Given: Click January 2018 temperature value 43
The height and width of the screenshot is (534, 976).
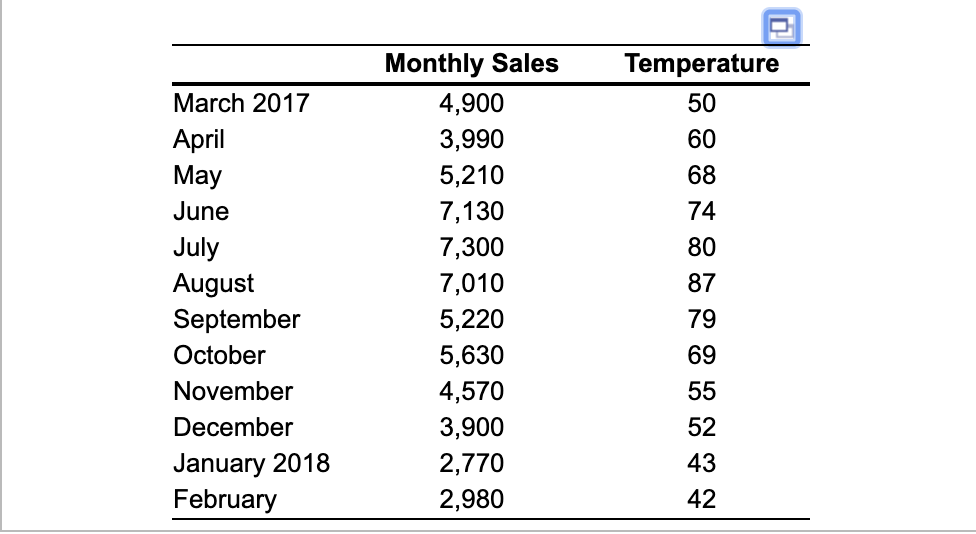Looking at the screenshot, I should click(x=702, y=463).
